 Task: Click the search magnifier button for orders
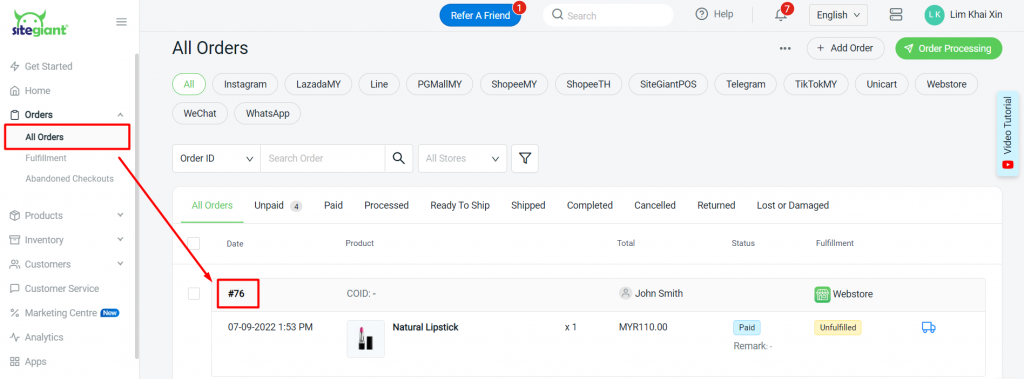tap(398, 158)
